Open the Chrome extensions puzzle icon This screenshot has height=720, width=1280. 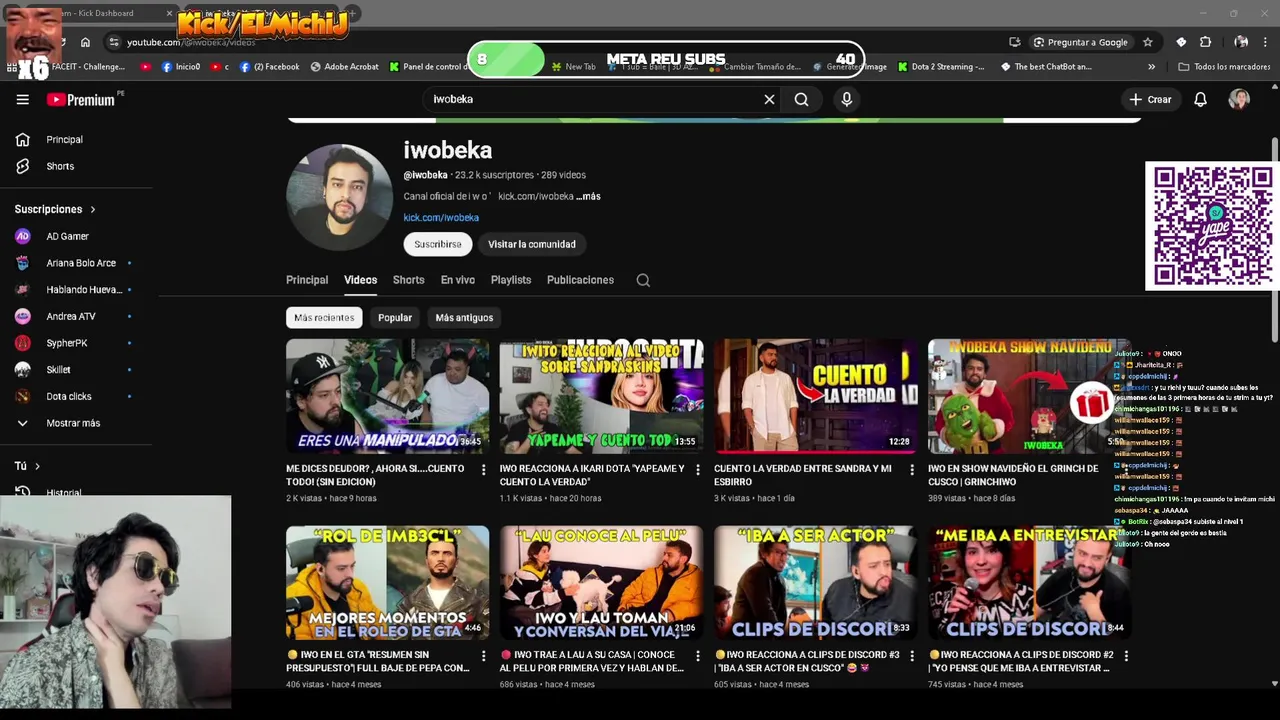pos(1205,42)
